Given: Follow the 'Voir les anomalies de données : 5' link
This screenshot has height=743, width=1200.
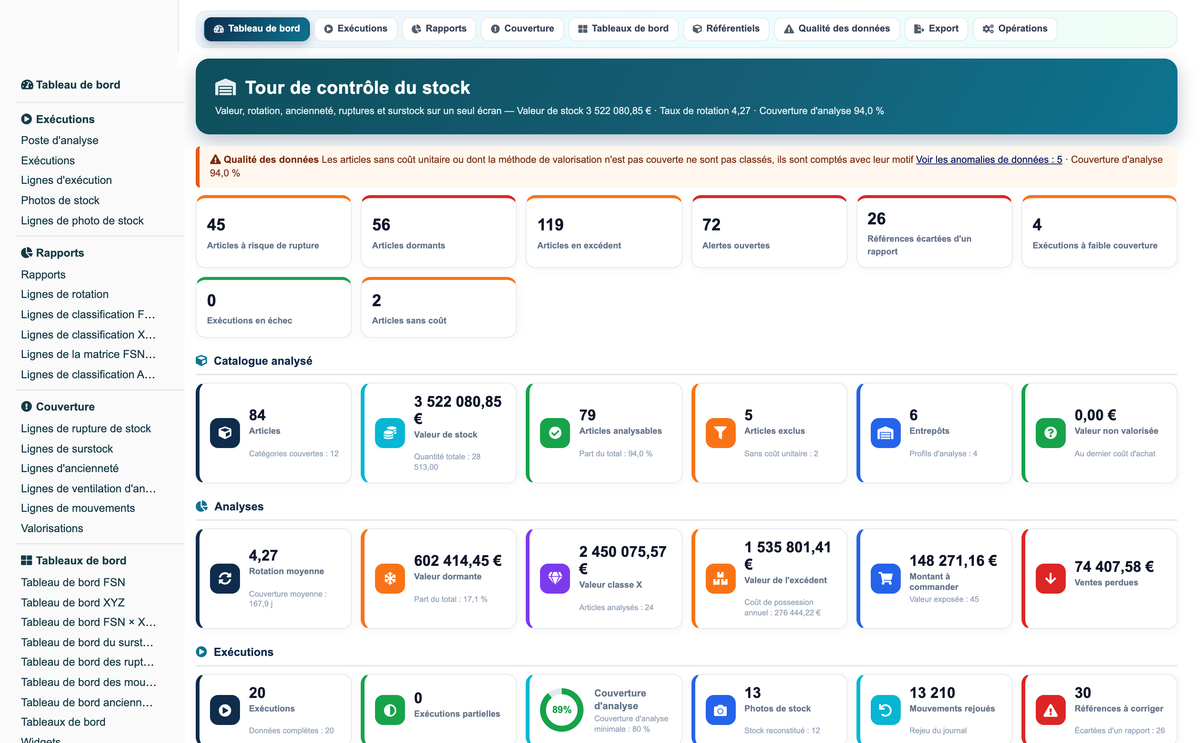Looking at the screenshot, I should (989, 159).
